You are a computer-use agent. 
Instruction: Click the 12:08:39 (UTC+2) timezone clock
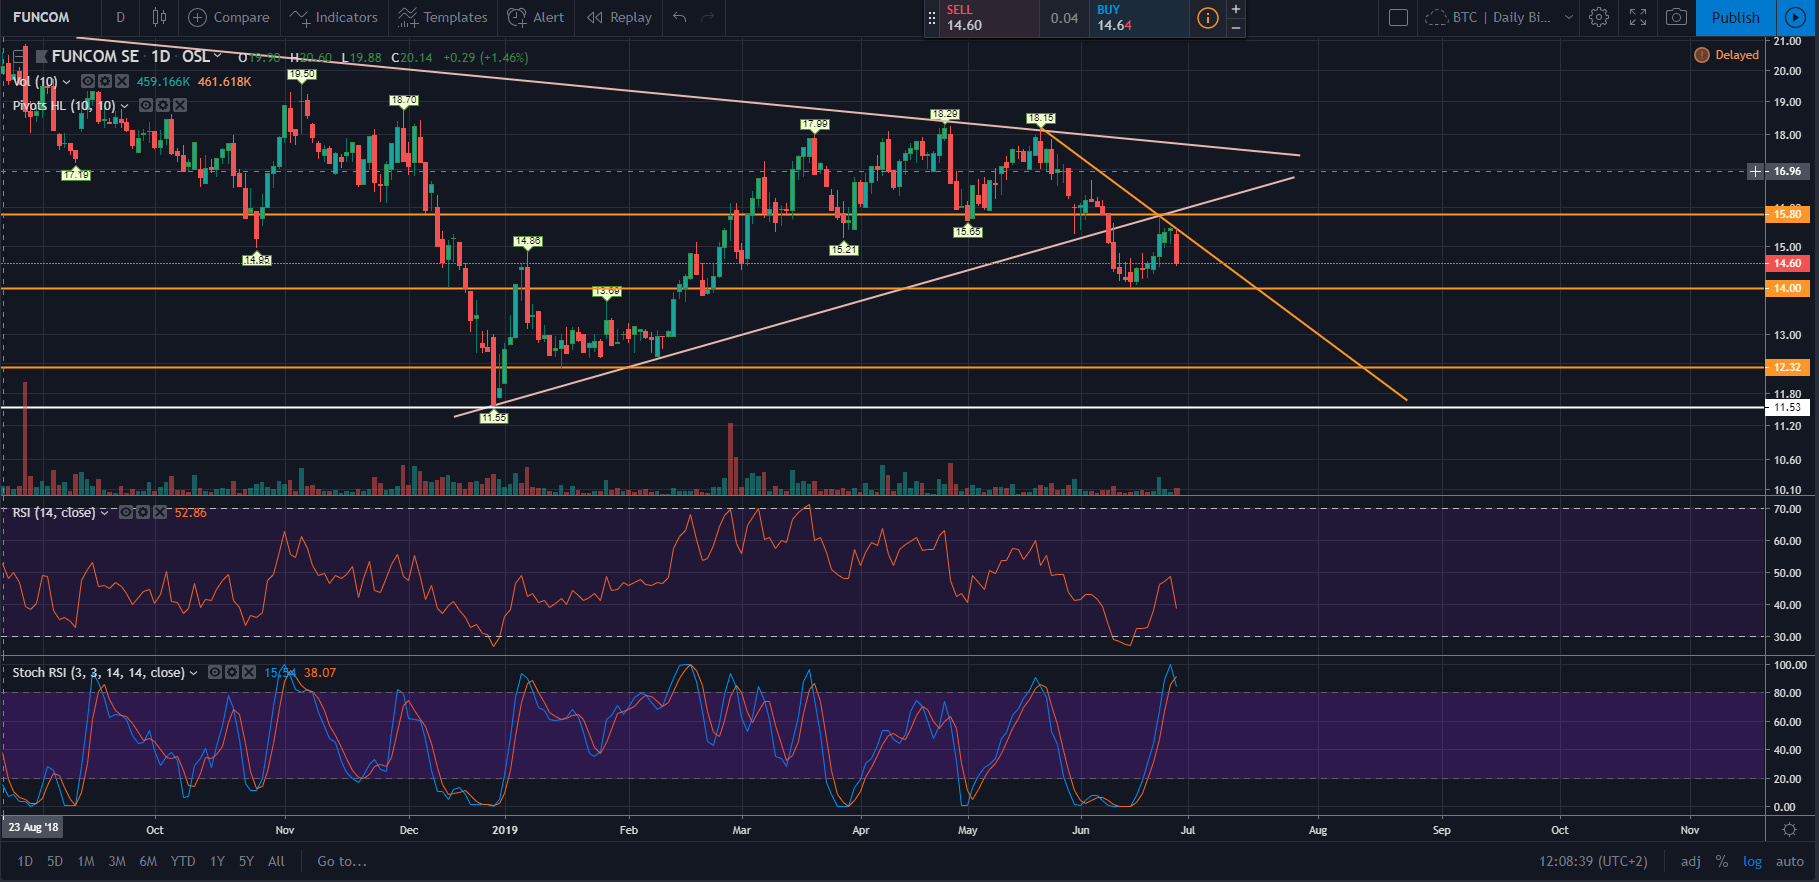(x=1593, y=861)
